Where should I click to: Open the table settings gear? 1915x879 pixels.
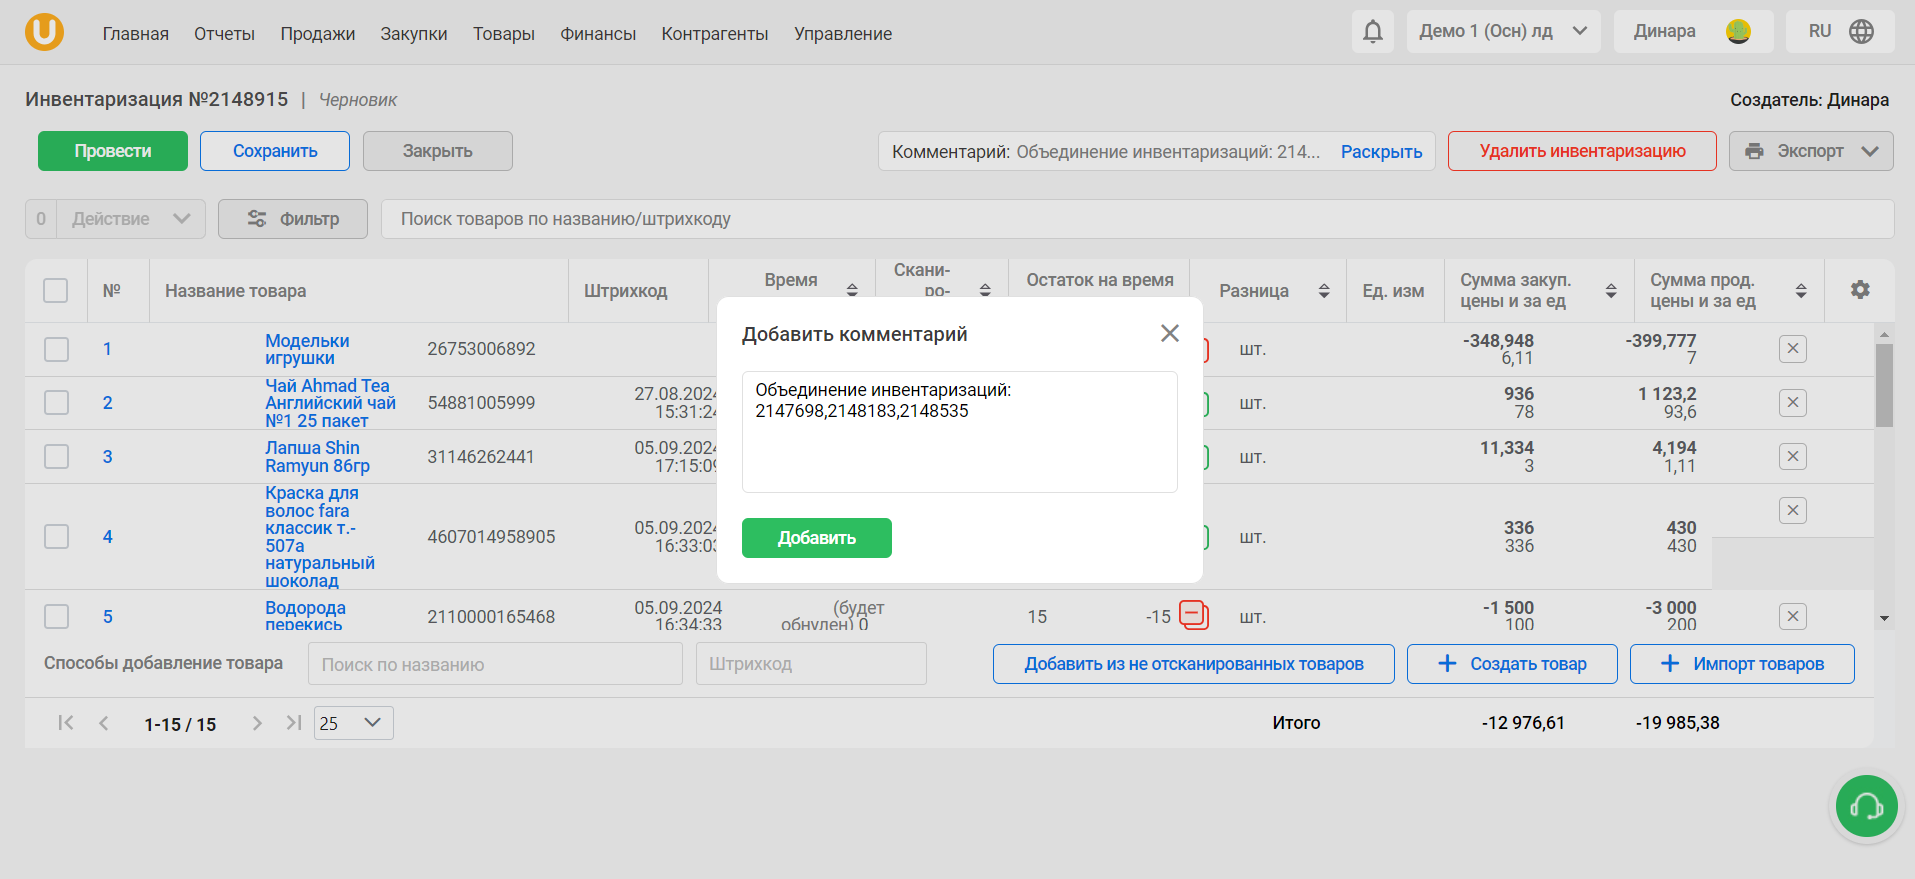pyautogui.click(x=1859, y=290)
